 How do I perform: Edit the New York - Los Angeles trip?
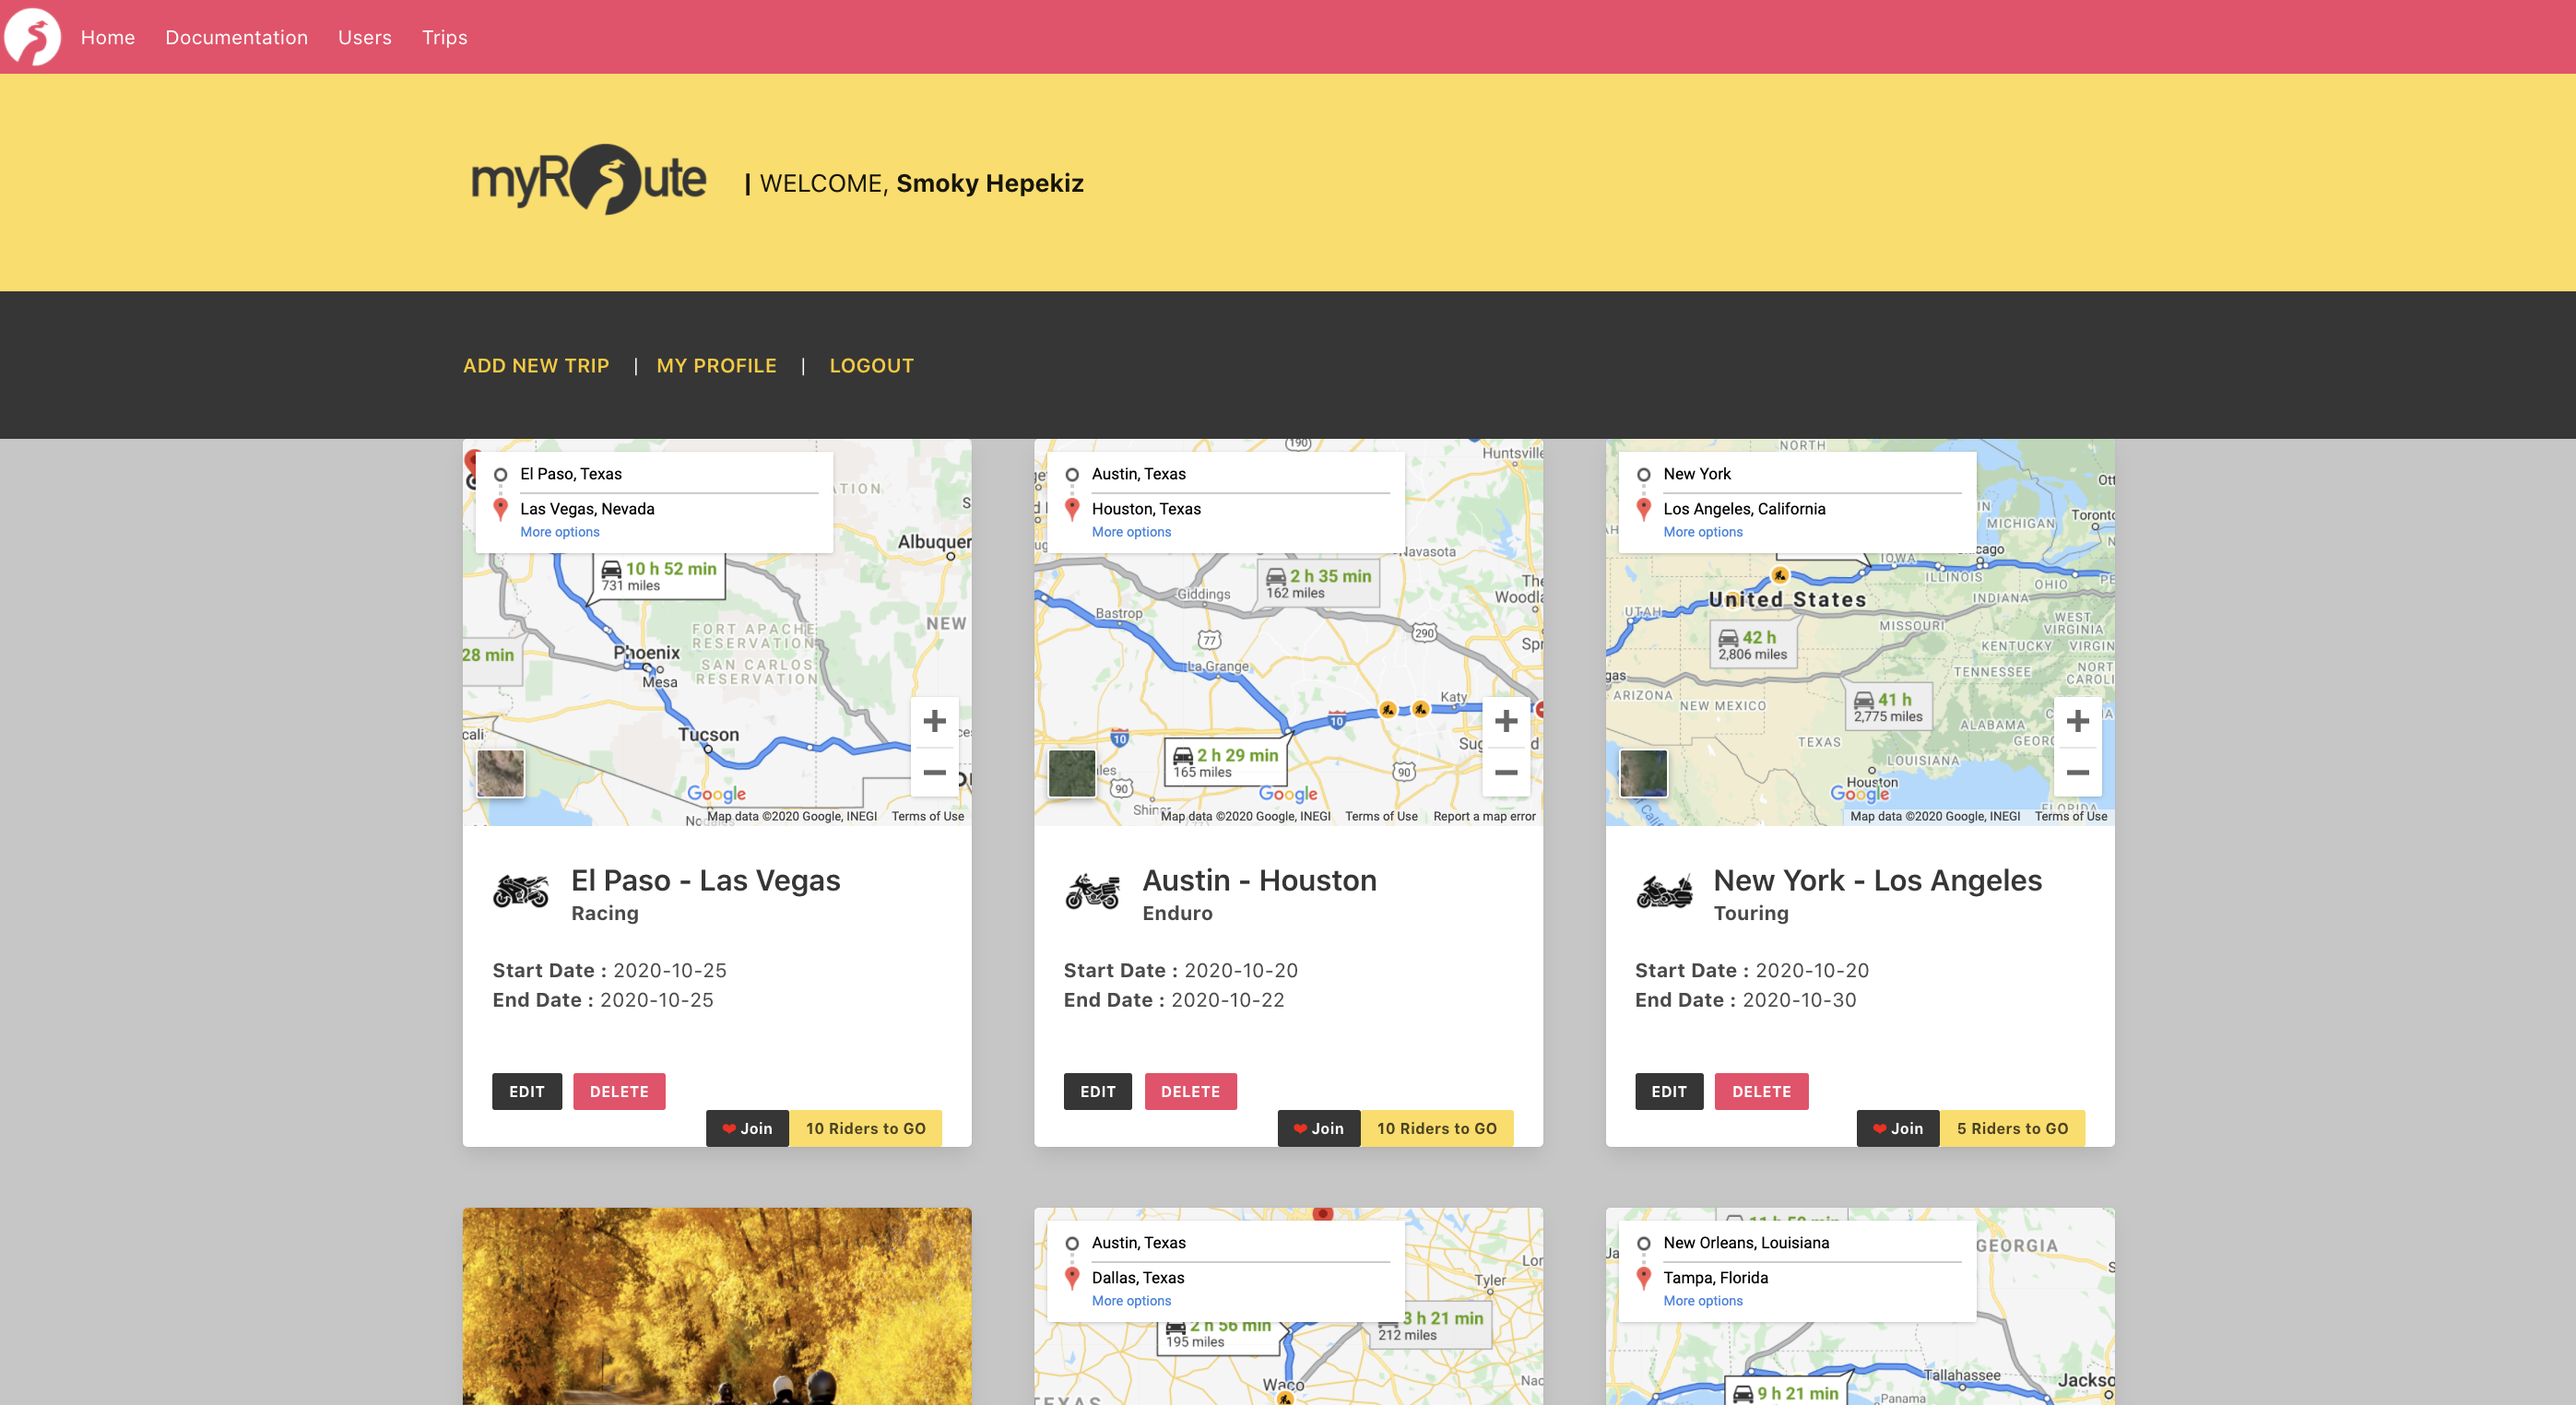1669,1092
